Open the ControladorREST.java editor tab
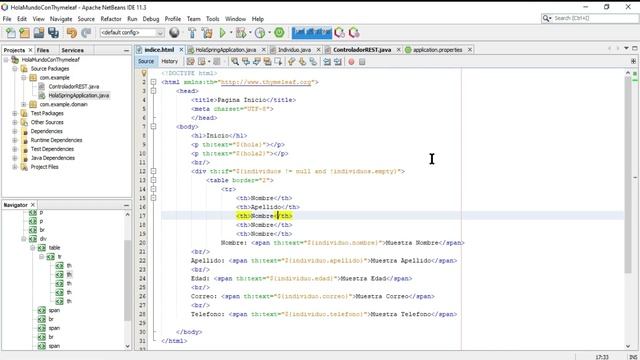The height and width of the screenshot is (360, 640). (x=362, y=50)
